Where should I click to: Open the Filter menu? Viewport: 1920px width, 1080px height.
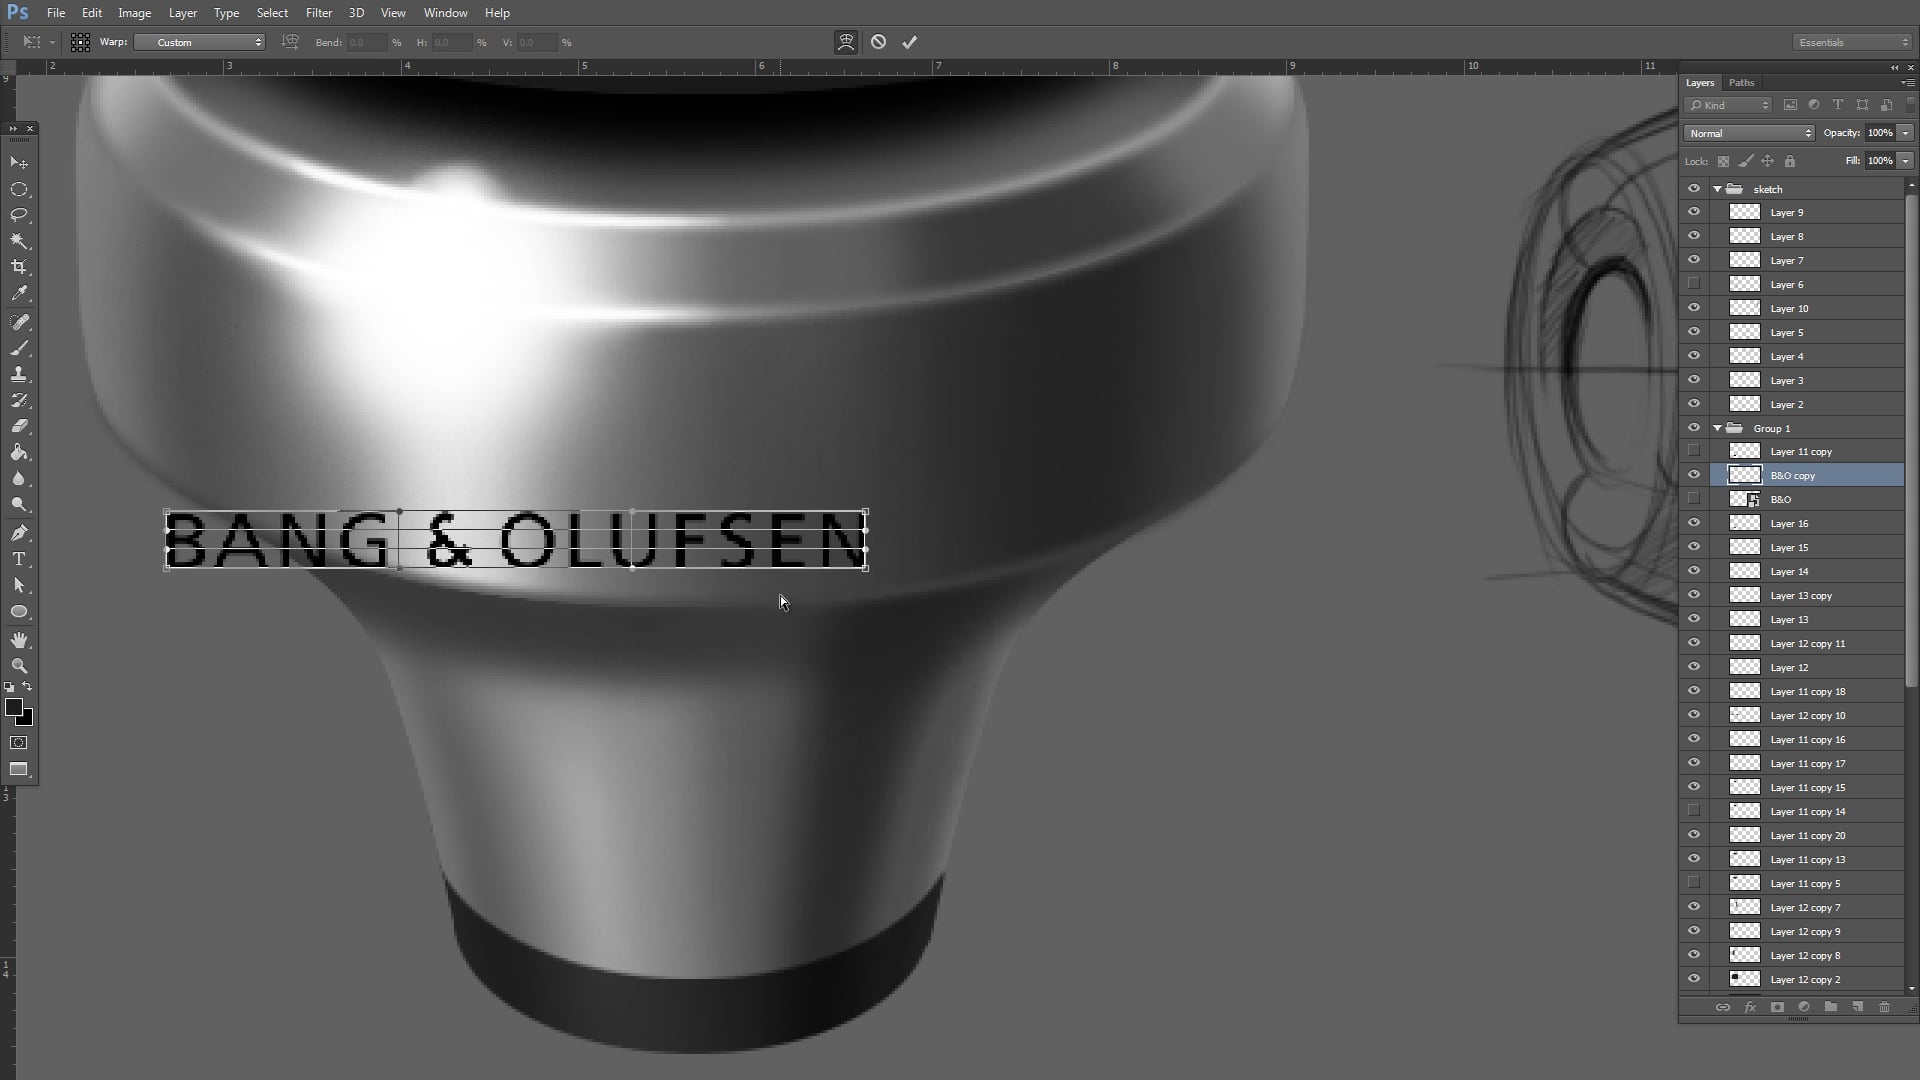click(x=318, y=13)
